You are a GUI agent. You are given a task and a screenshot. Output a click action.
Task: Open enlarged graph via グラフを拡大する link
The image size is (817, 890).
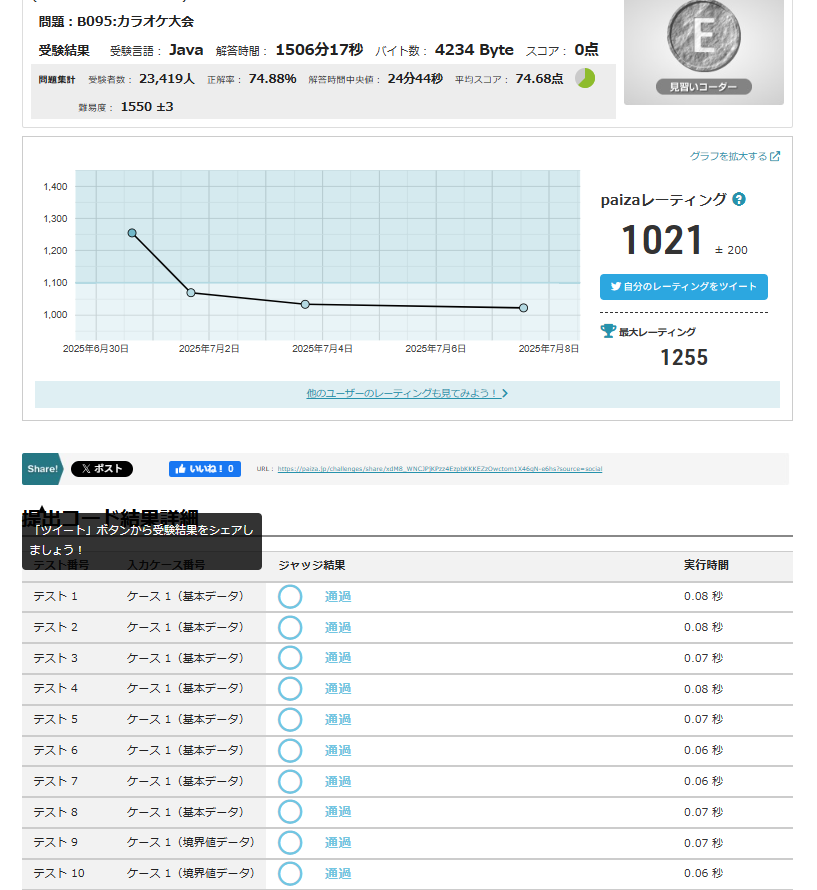coord(734,156)
